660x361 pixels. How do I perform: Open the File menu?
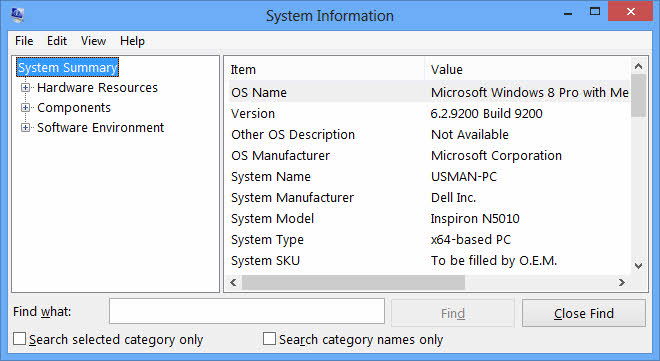[24, 41]
